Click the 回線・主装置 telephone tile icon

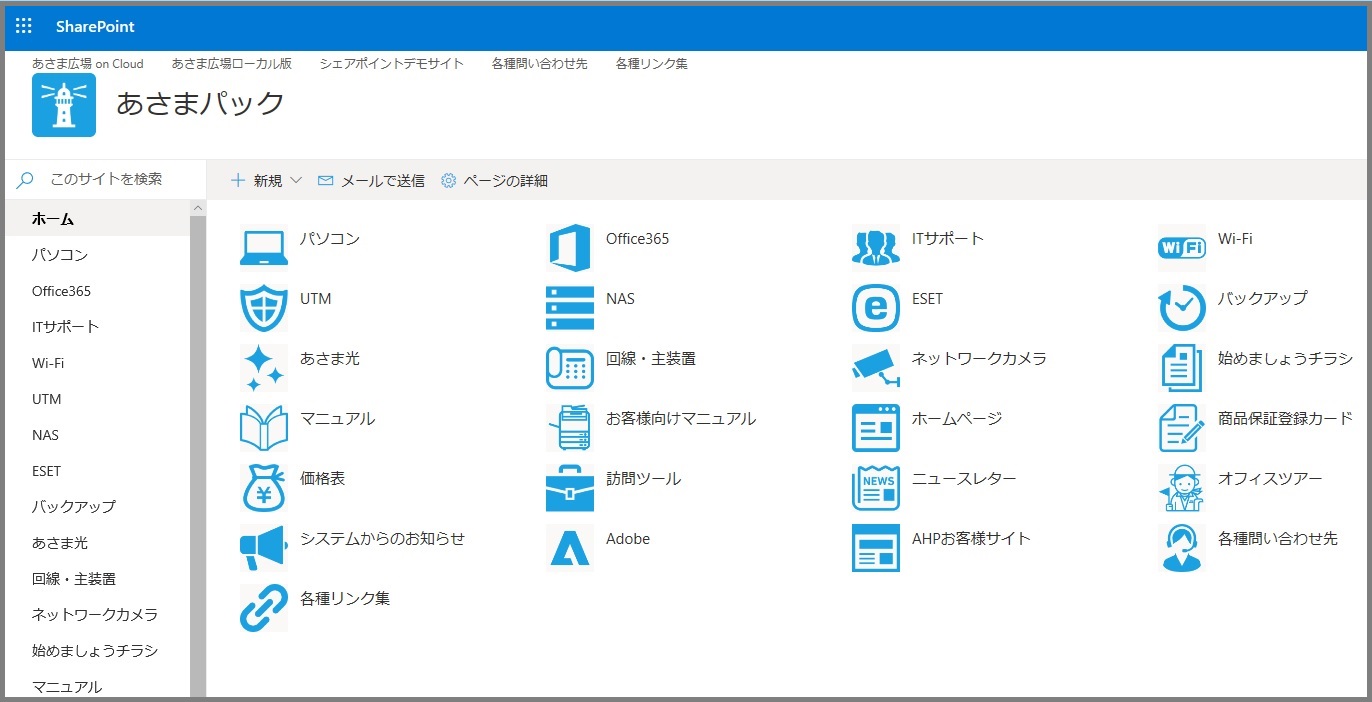pos(570,368)
